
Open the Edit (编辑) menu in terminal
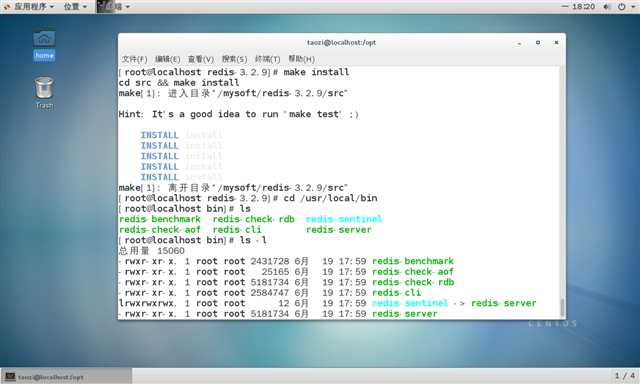pyautogui.click(x=167, y=59)
